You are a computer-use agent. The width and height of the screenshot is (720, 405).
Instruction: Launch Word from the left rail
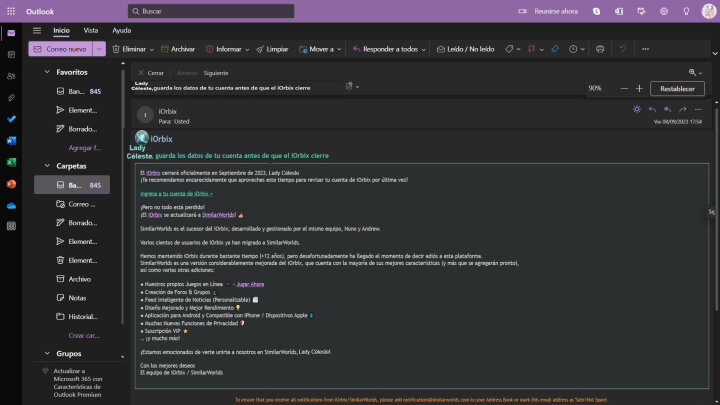[x=11, y=141]
